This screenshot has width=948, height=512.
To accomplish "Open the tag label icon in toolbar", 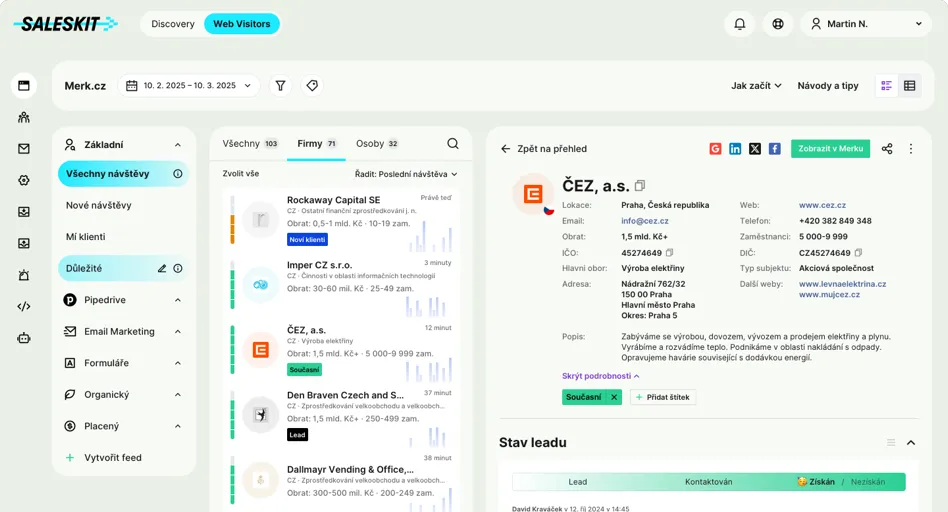I will pos(312,86).
